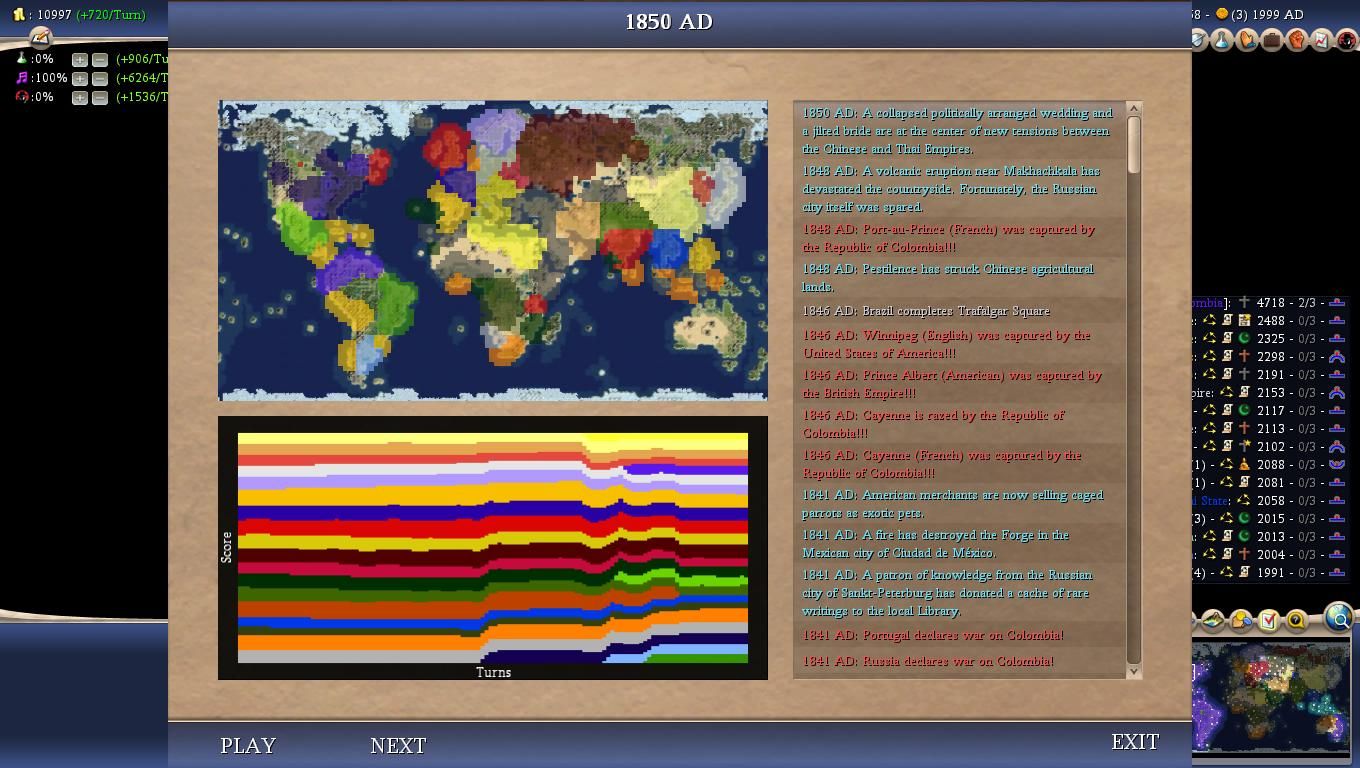
Task: Click the purple culture music note icon
Action: coord(21,78)
